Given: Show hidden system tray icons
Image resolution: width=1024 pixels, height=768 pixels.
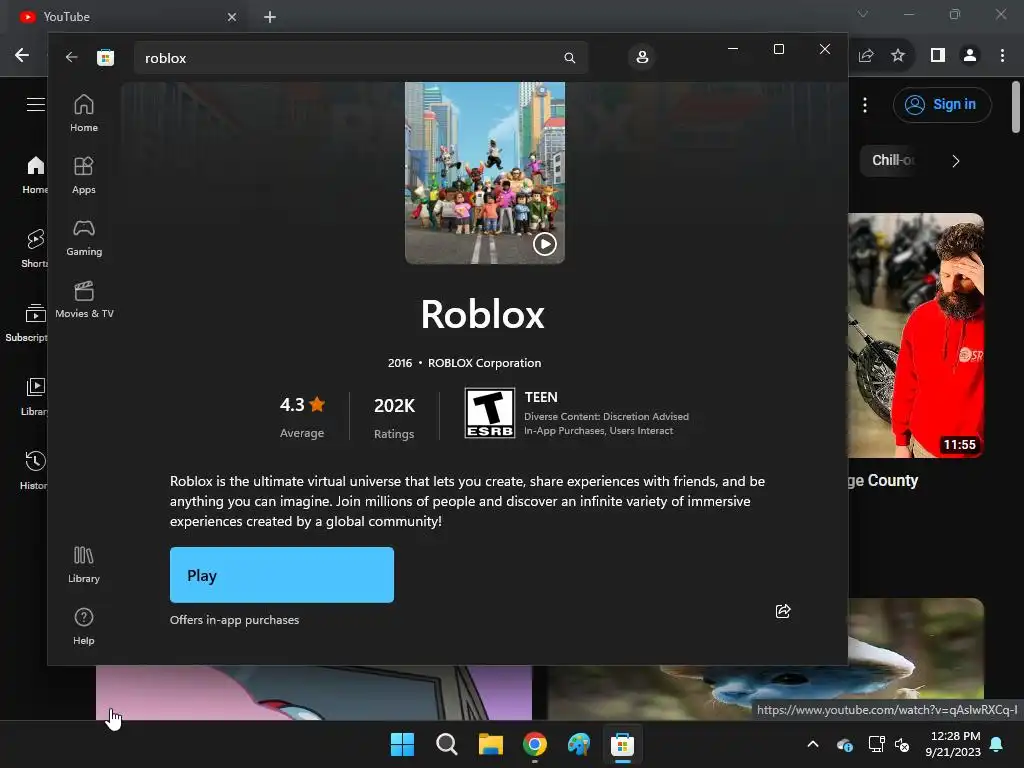Looking at the screenshot, I should point(813,744).
